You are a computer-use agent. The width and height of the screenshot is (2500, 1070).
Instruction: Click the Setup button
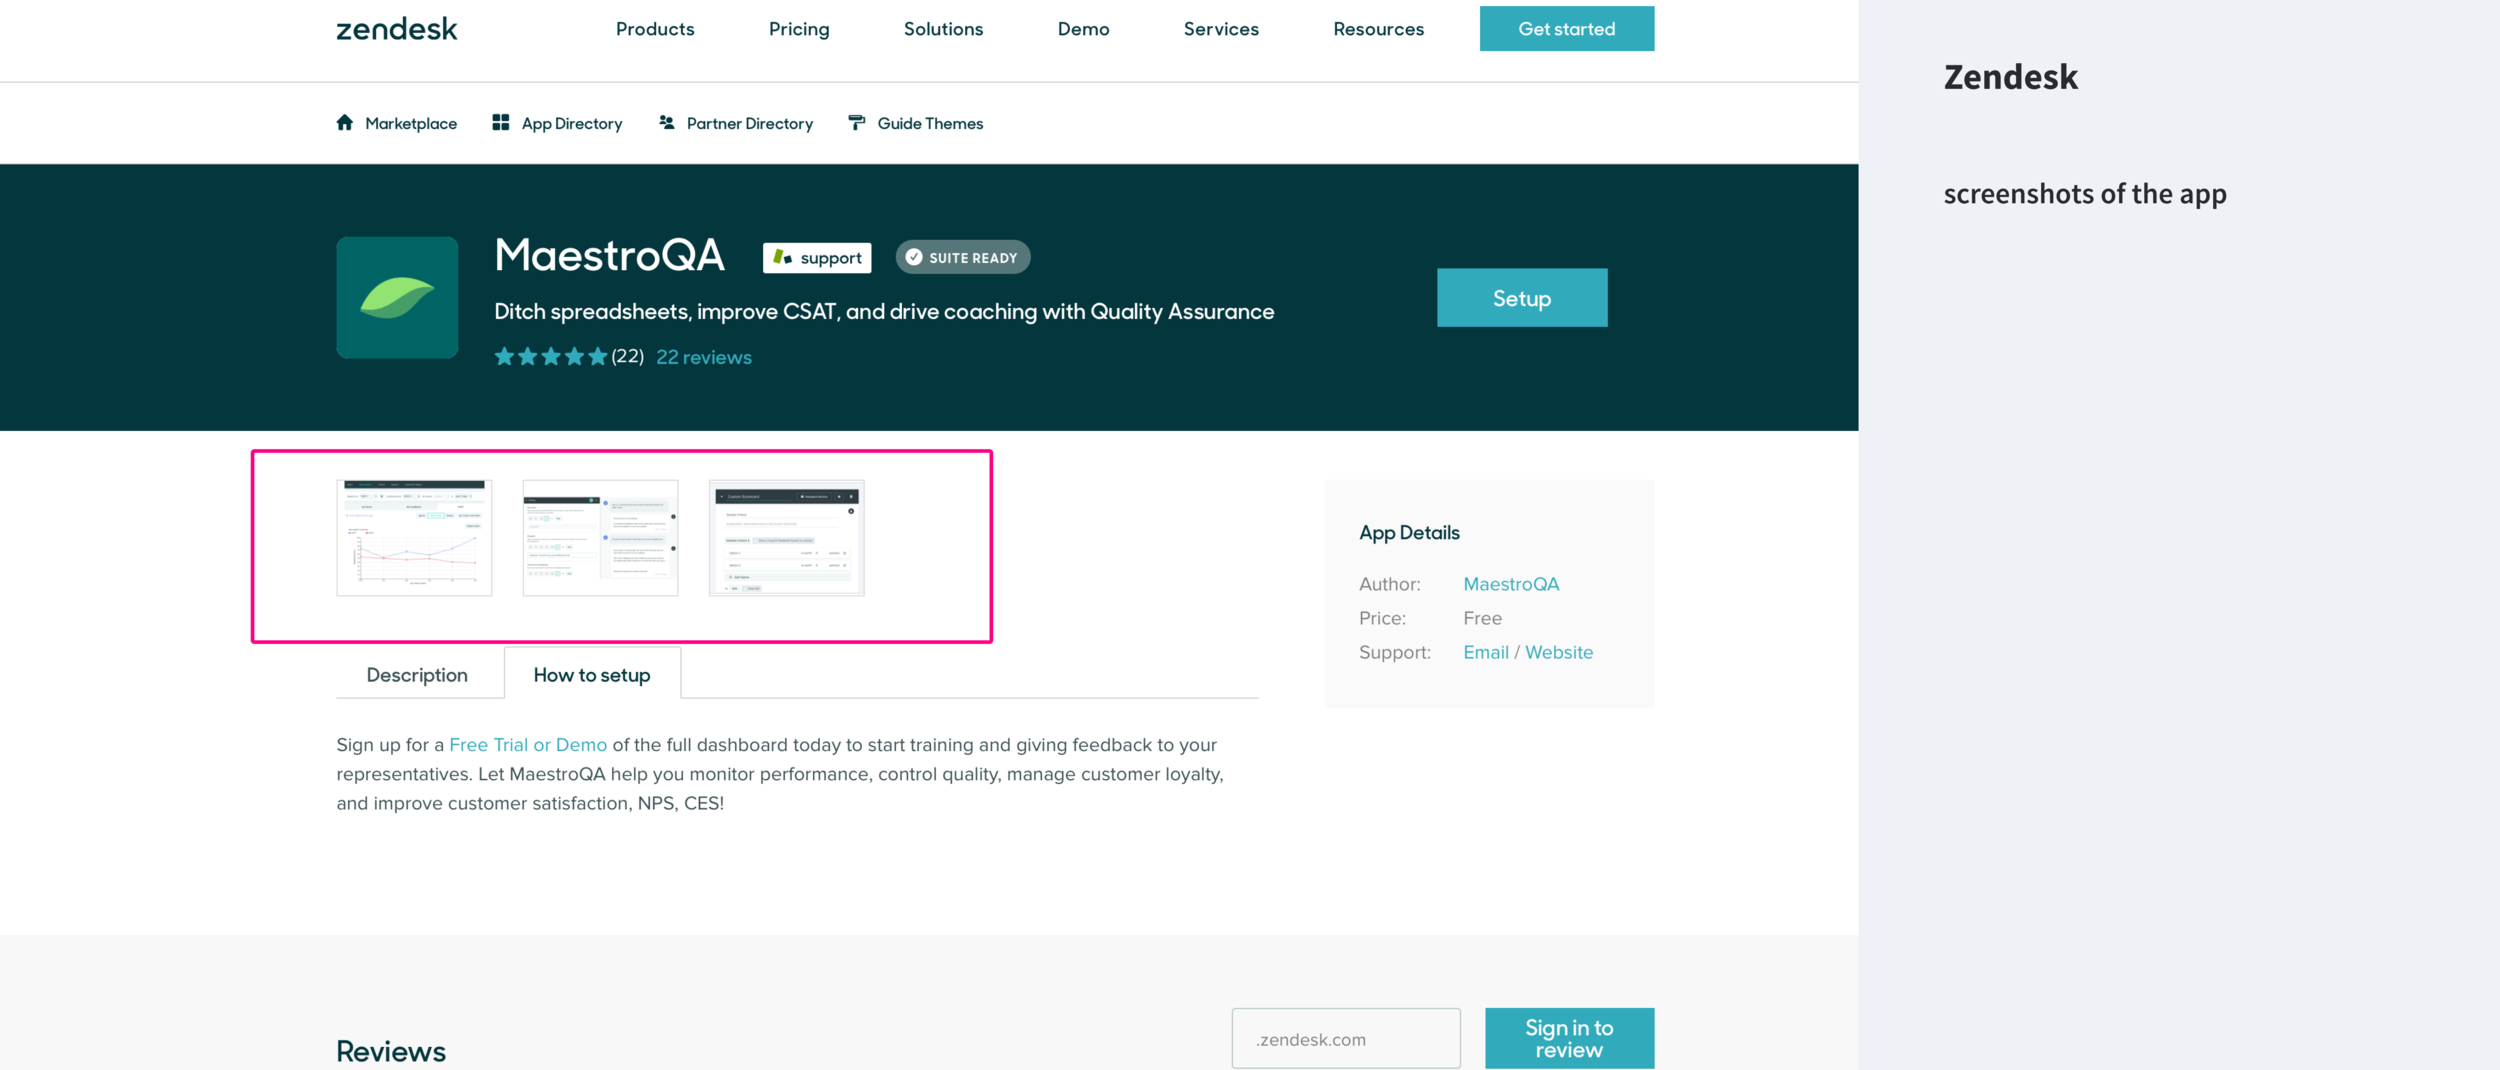[x=1522, y=297]
